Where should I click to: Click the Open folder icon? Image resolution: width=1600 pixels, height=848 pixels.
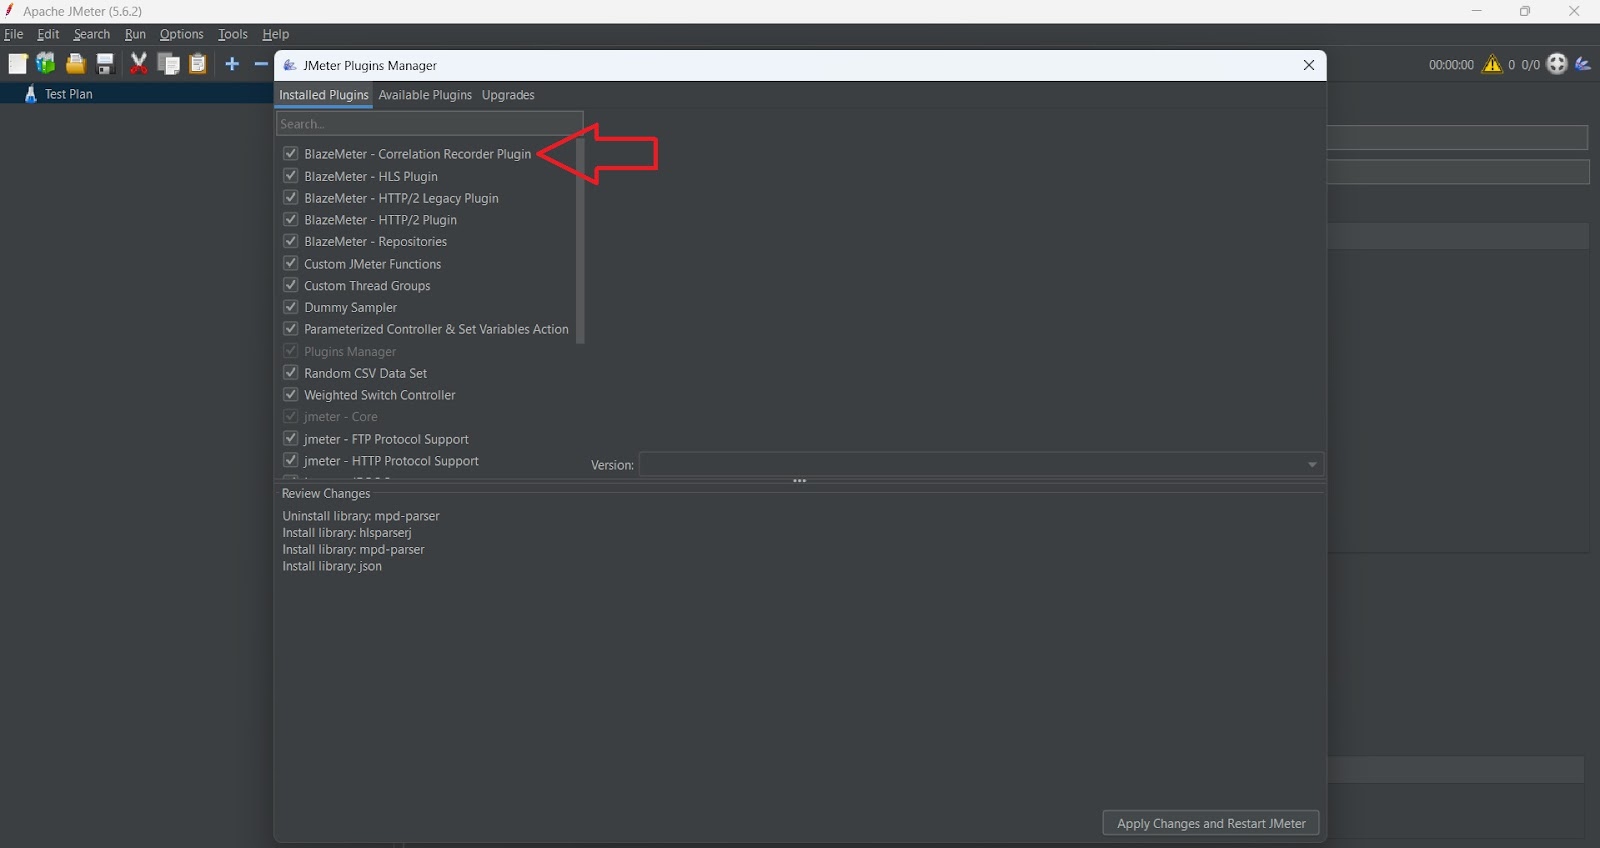coord(75,64)
